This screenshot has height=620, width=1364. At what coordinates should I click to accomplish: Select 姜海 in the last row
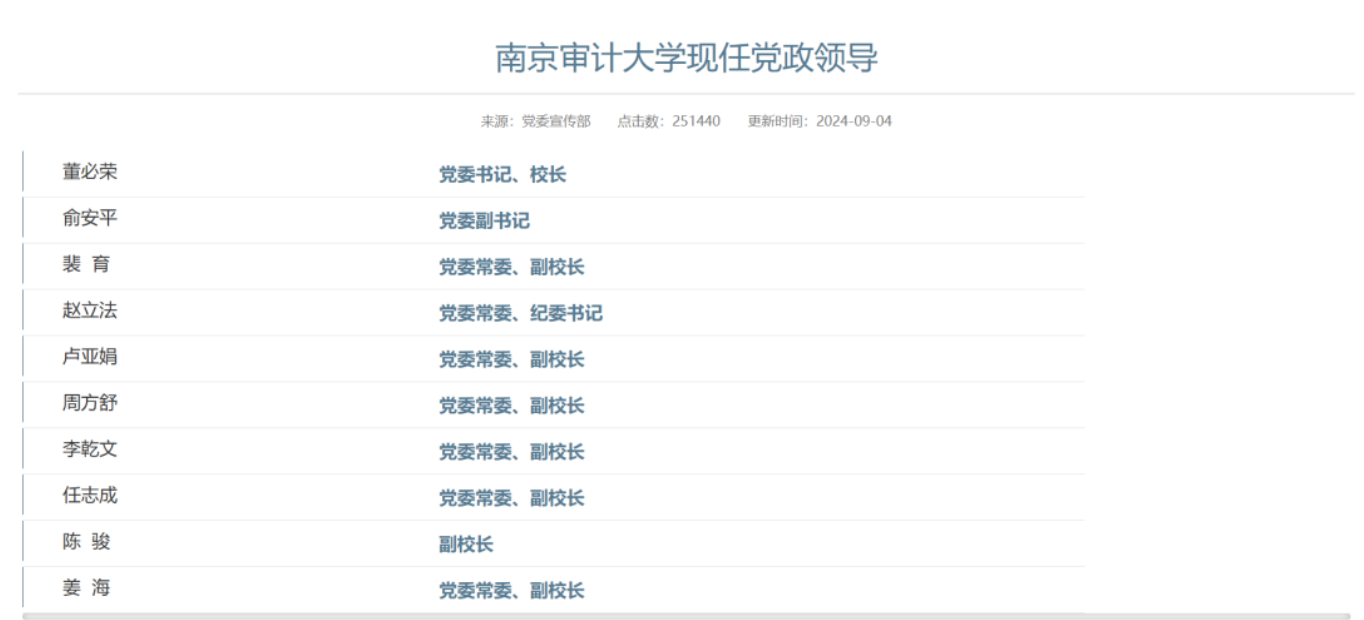point(86,588)
